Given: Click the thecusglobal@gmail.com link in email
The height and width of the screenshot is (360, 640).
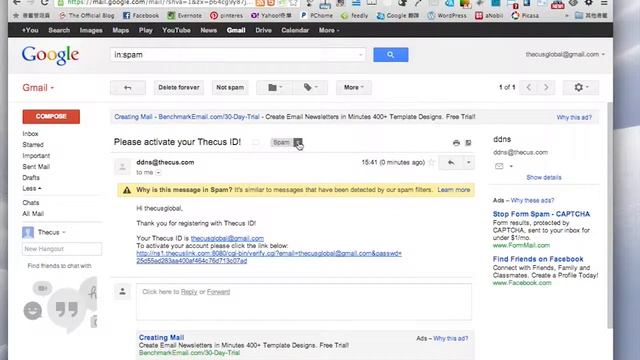Looking at the screenshot, I should pos(227,238).
